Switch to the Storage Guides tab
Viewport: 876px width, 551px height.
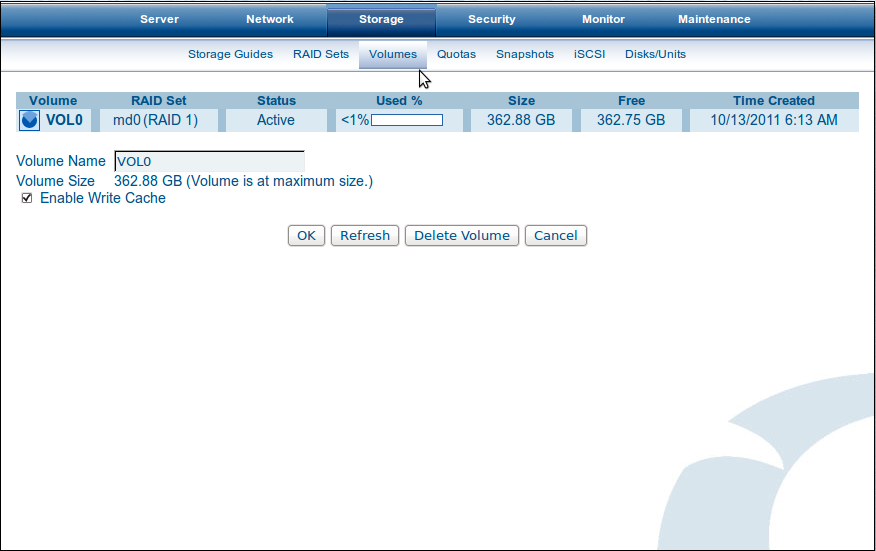230,54
